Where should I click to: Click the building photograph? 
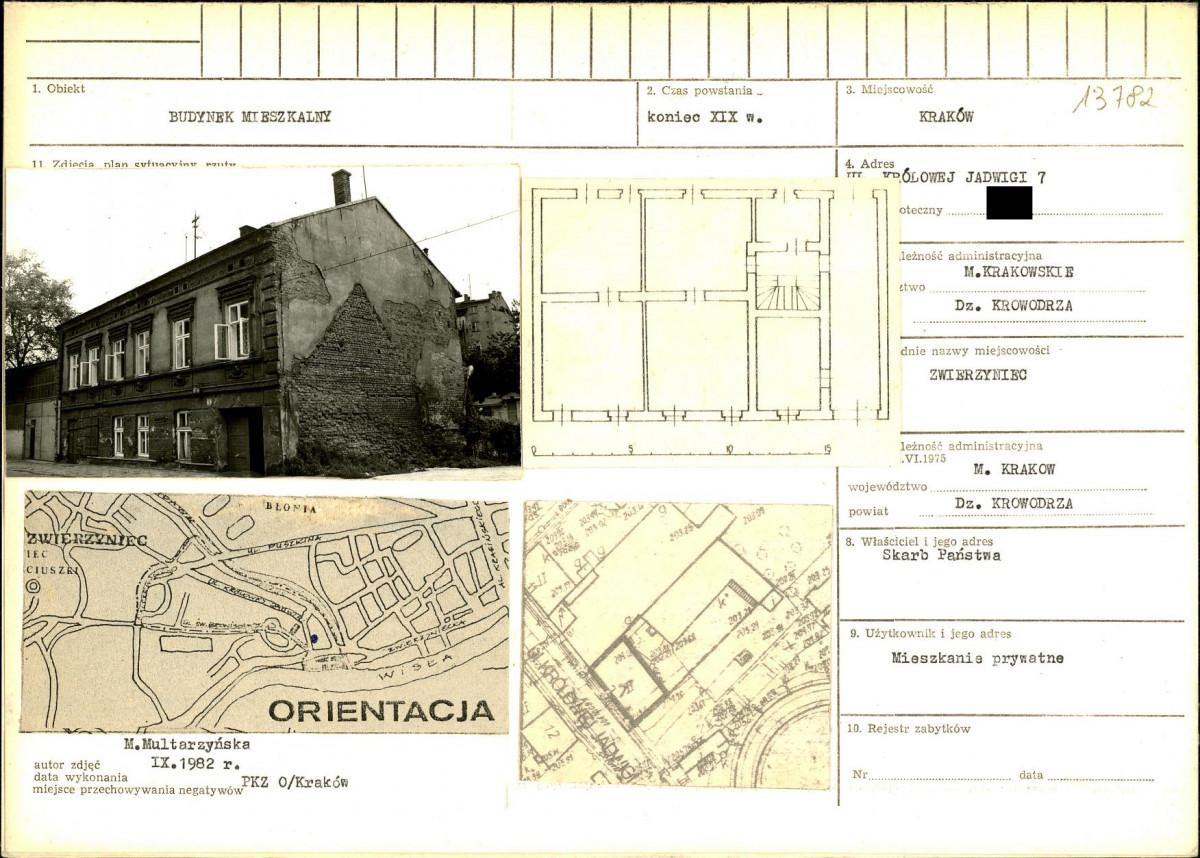click(262, 320)
